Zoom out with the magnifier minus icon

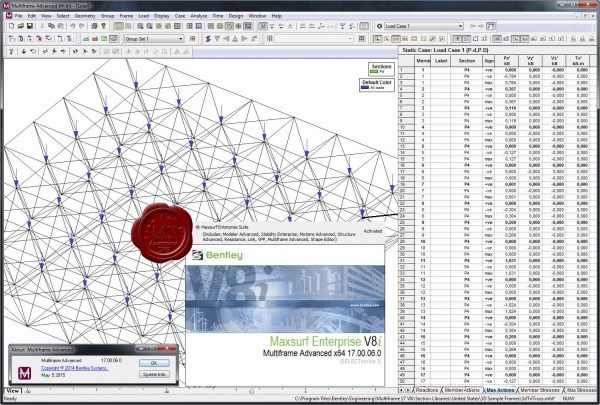click(150, 26)
